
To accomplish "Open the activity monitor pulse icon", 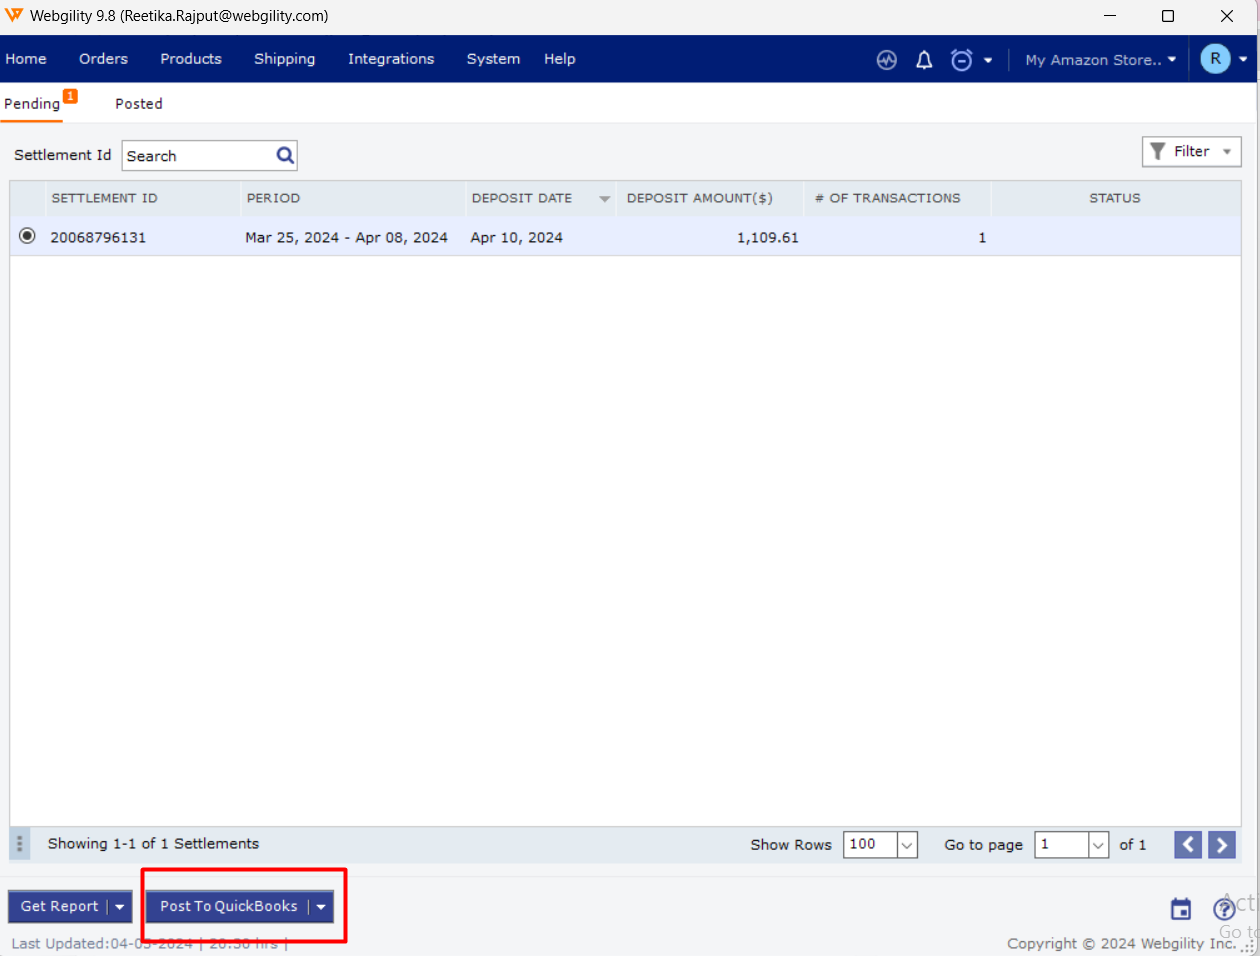I will [x=887, y=60].
